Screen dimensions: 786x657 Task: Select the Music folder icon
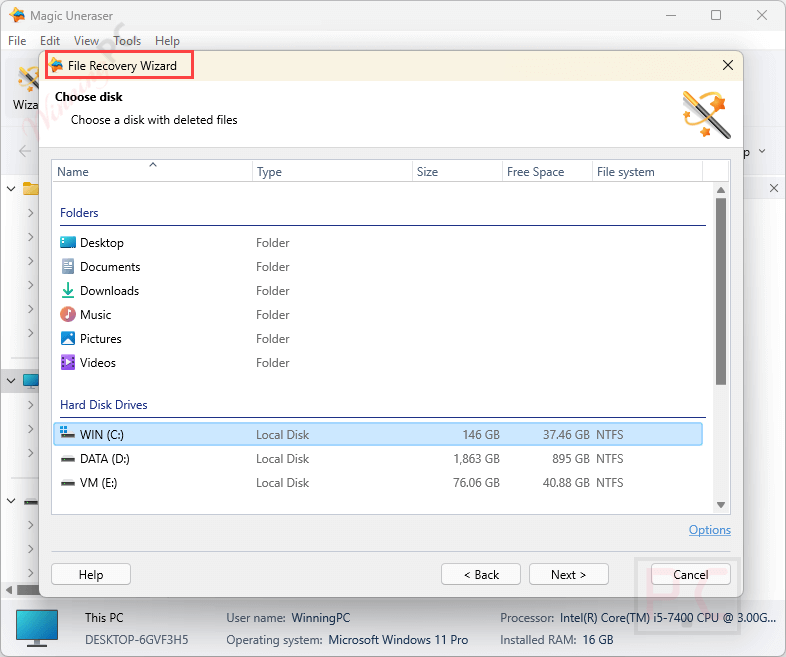click(68, 315)
